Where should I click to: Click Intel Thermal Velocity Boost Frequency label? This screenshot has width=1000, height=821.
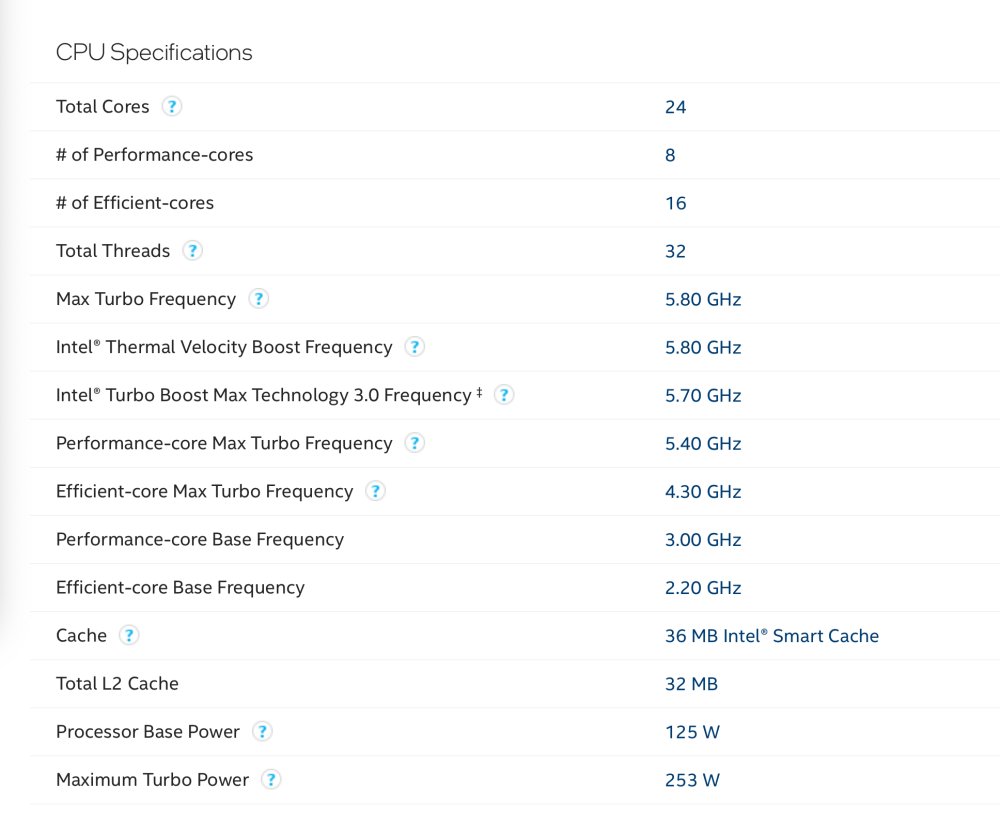pyautogui.click(x=224, y=347)
